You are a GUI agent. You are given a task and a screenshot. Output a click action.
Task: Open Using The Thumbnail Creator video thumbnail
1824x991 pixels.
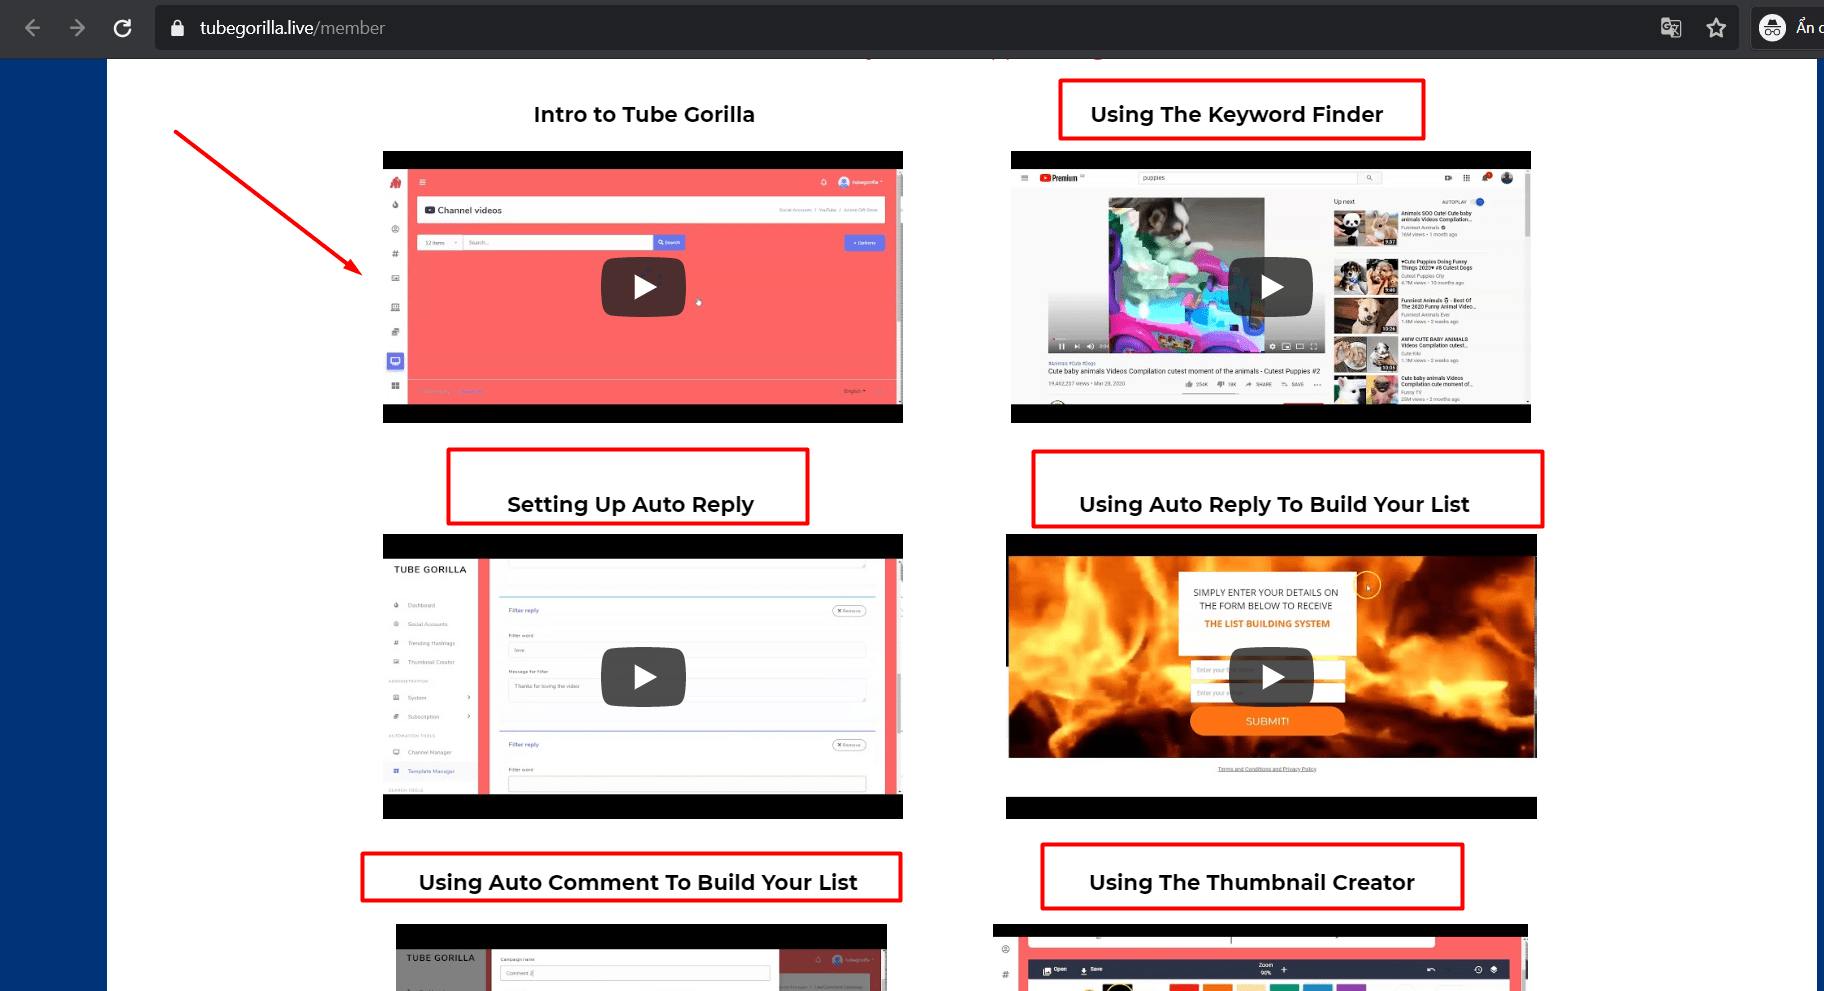click(x=1260, y=958)
